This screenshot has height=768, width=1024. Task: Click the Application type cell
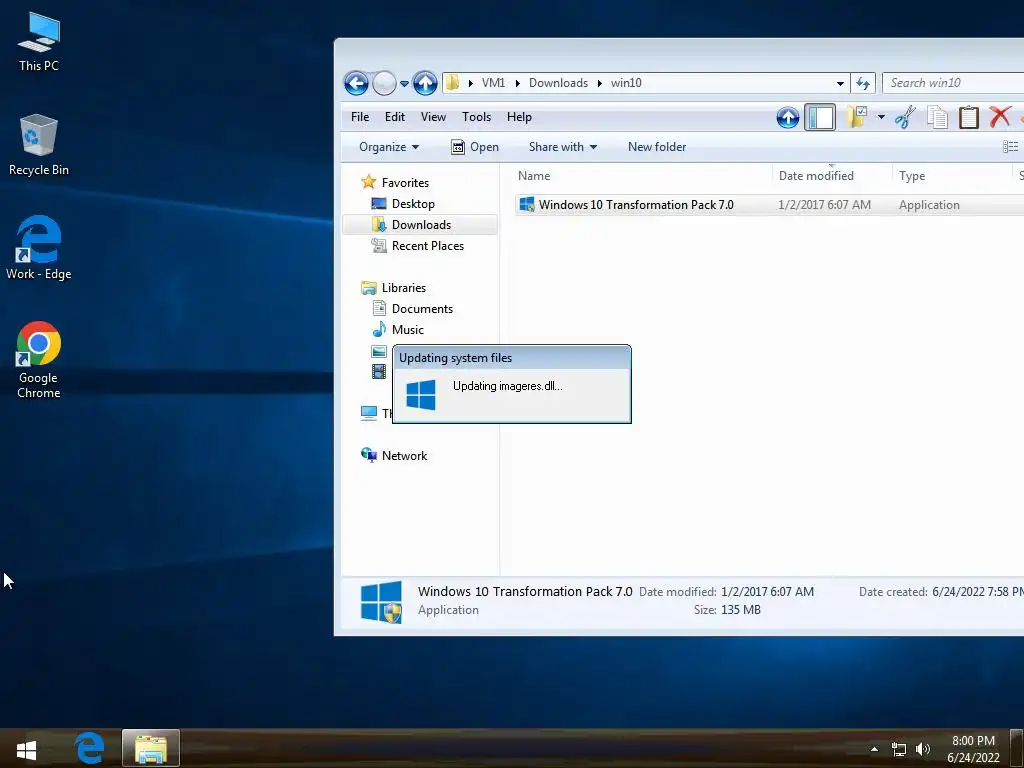tap(929, 205)
